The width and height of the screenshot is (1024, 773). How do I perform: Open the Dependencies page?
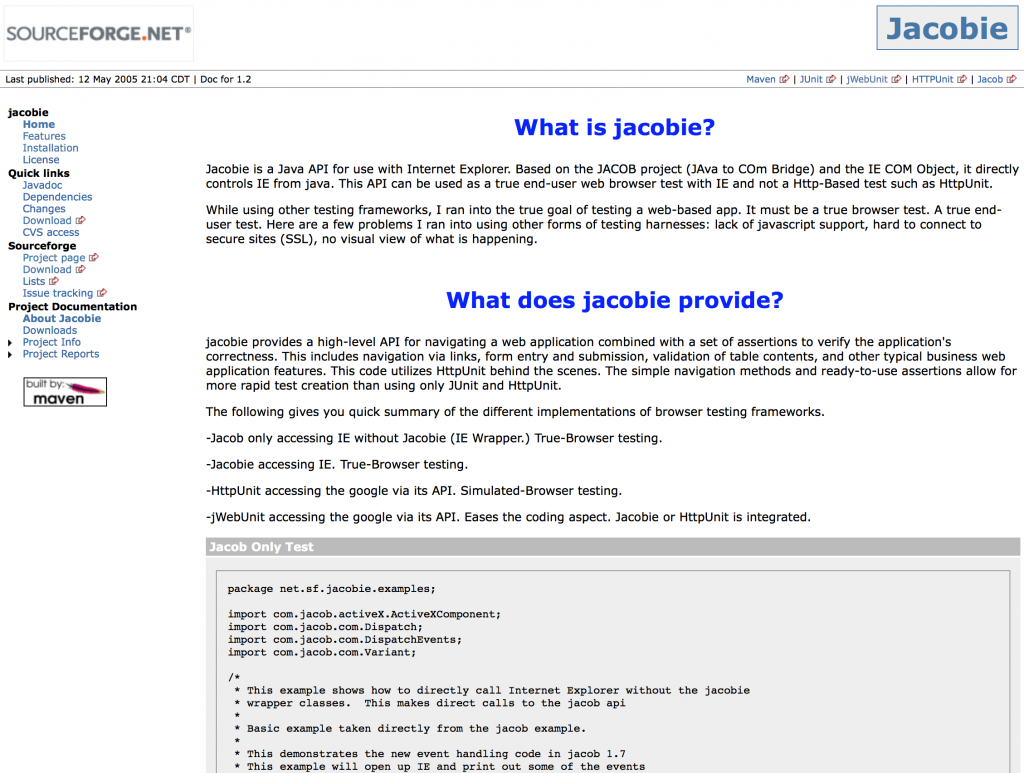point(57,197)
